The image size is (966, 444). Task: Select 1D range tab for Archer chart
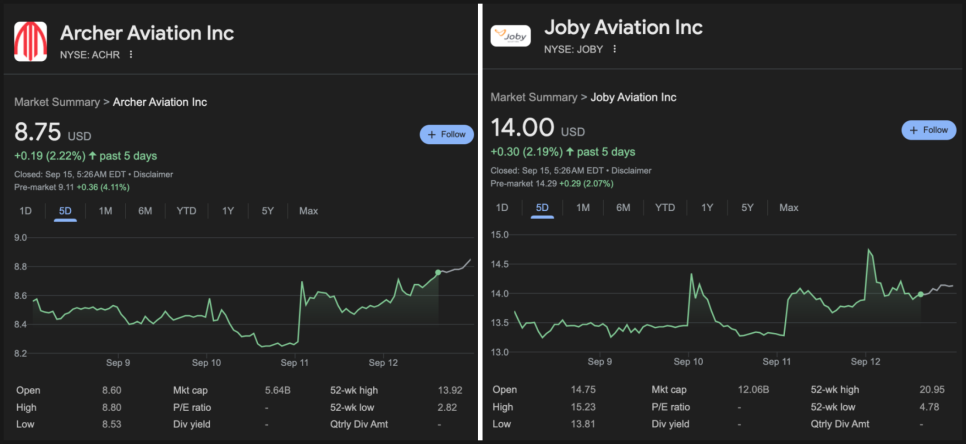pos(25,211)
